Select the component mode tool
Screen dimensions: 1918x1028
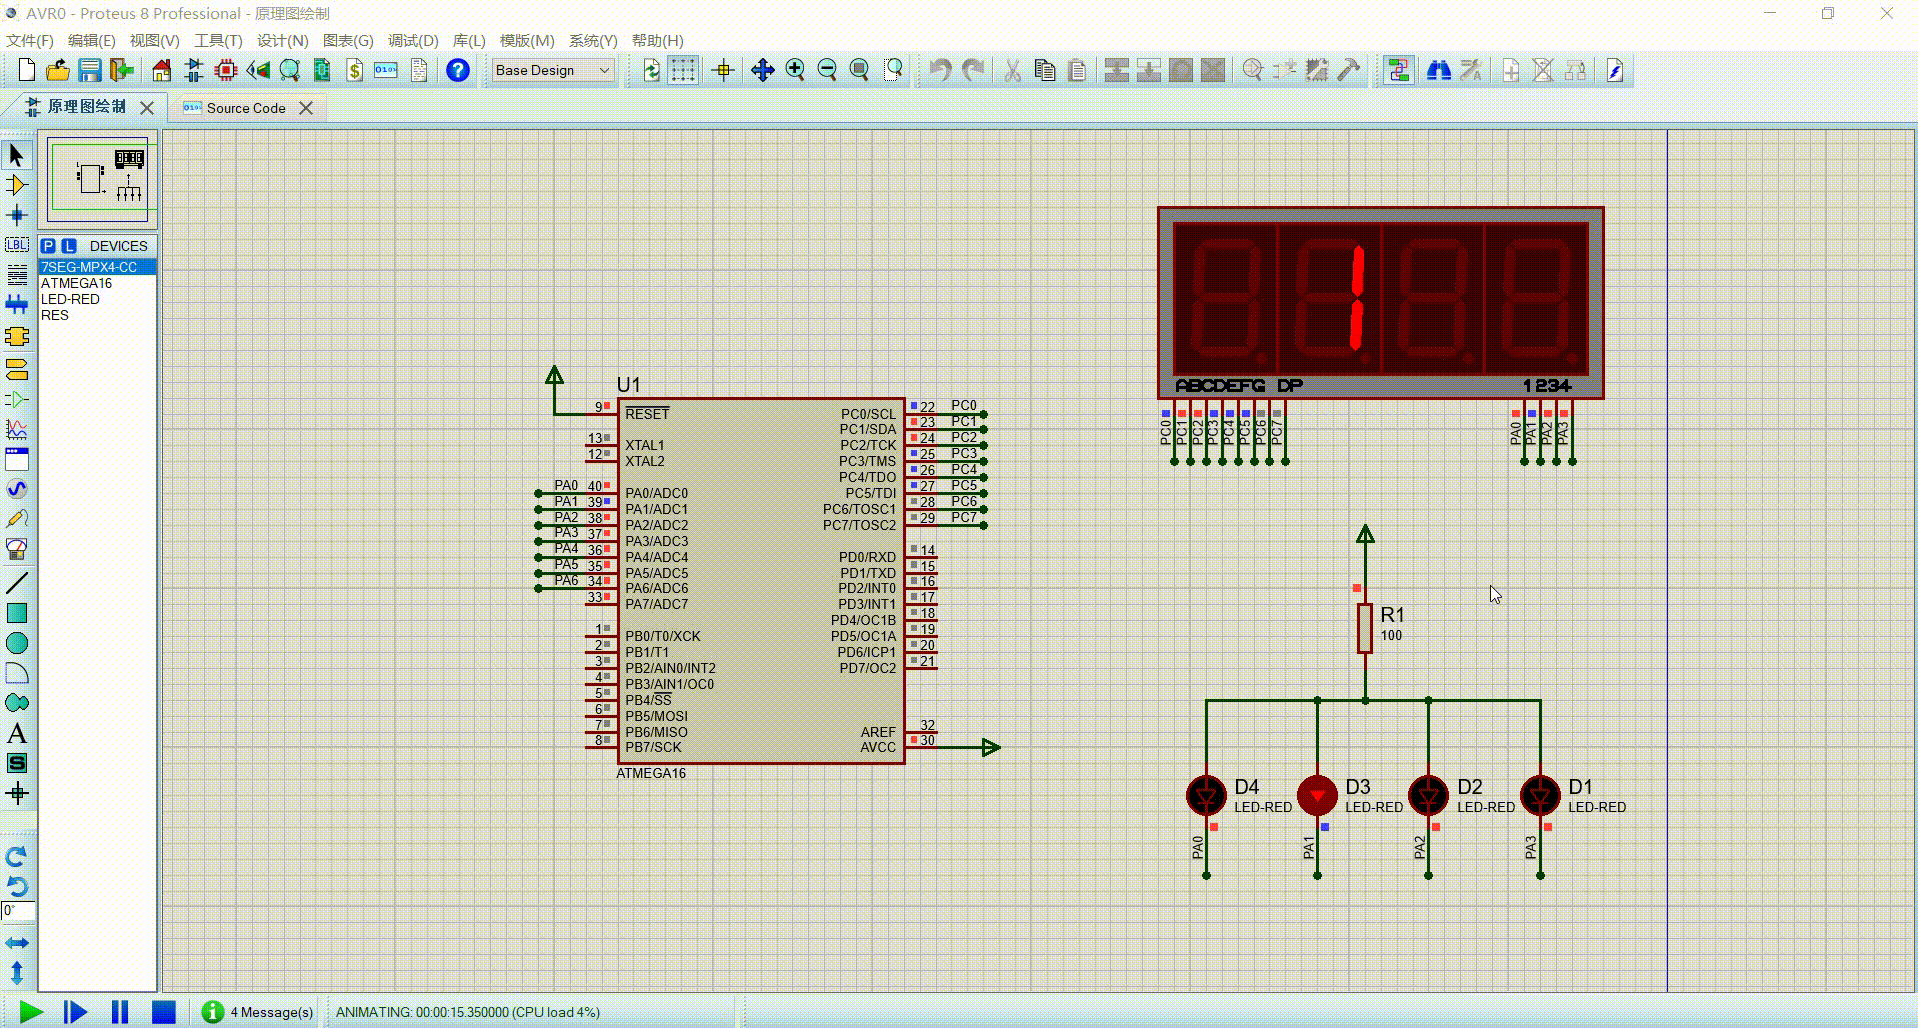pos(17,185)
